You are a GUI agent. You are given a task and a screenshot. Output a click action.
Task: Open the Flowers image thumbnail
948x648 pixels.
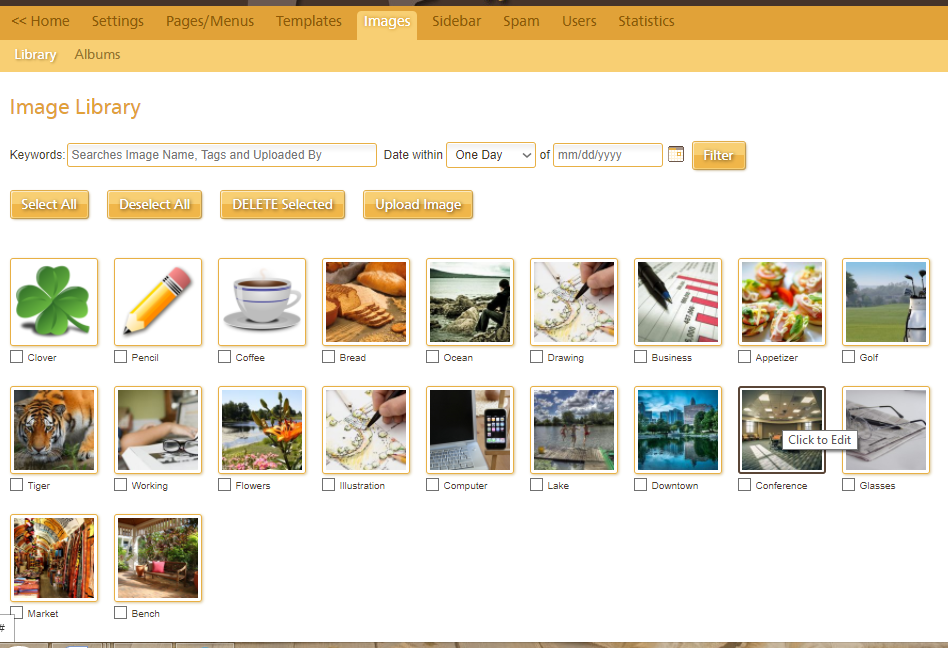(x=262, y=430)
